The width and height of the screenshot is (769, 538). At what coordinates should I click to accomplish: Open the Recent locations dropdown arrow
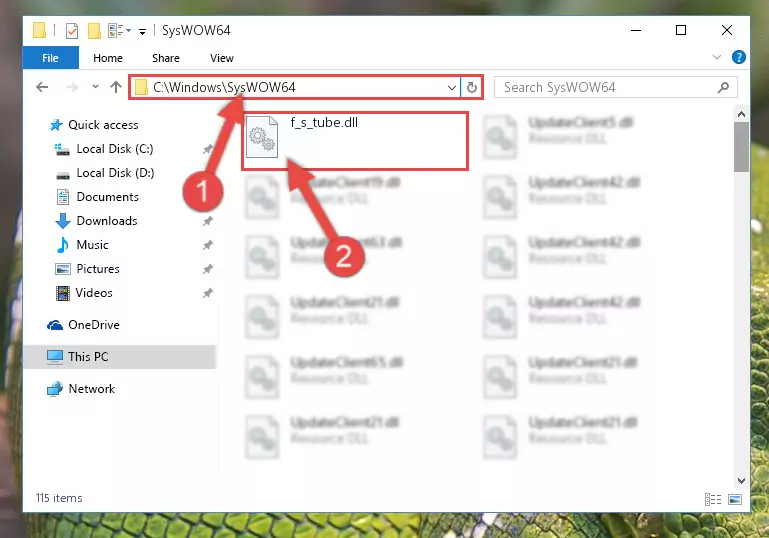[x=95, y=87]
